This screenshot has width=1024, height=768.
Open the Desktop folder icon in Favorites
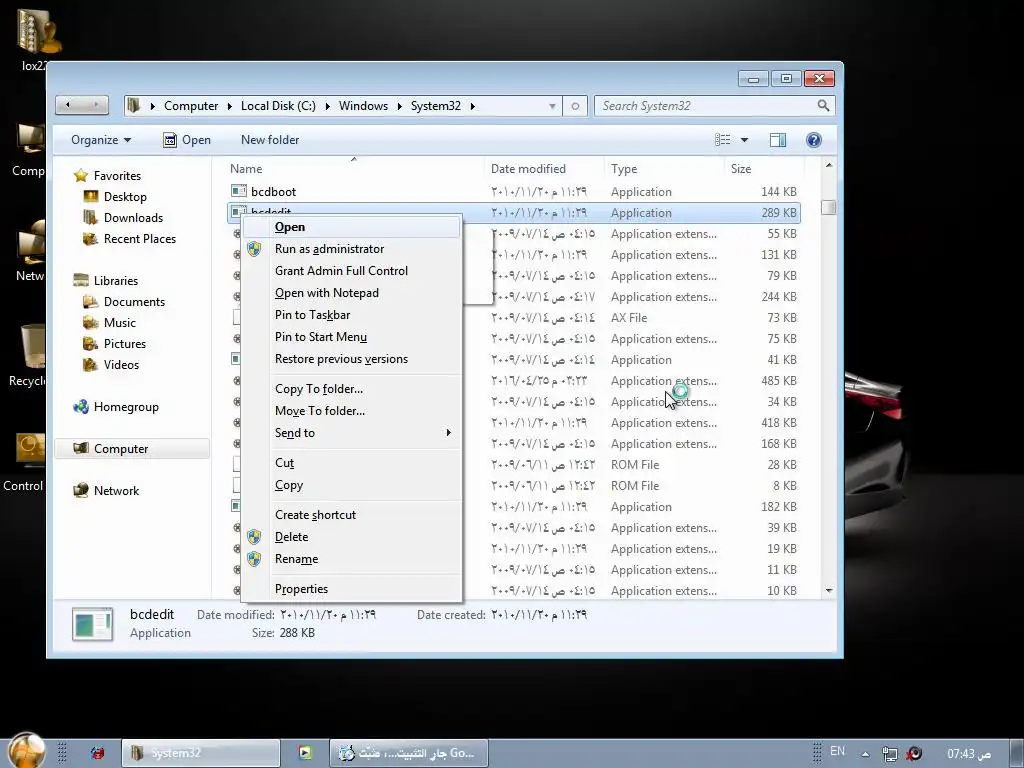pos(91,197)
